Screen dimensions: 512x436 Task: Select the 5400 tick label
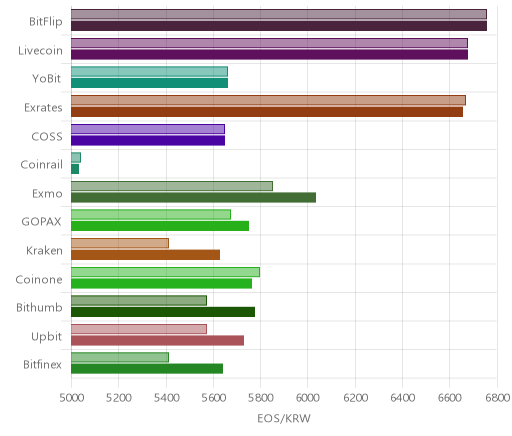[x=166, y=398]
